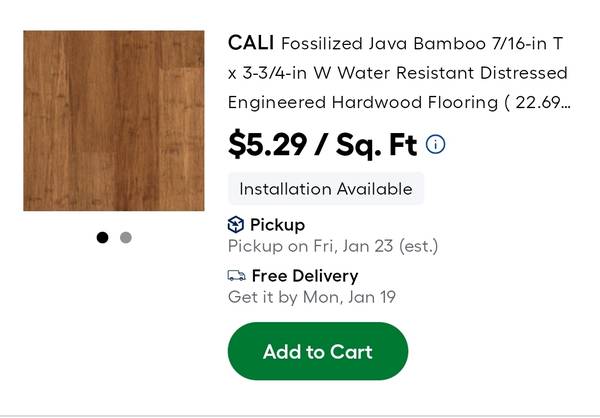Select the Pickup fulfillment label

click(277, 224)
